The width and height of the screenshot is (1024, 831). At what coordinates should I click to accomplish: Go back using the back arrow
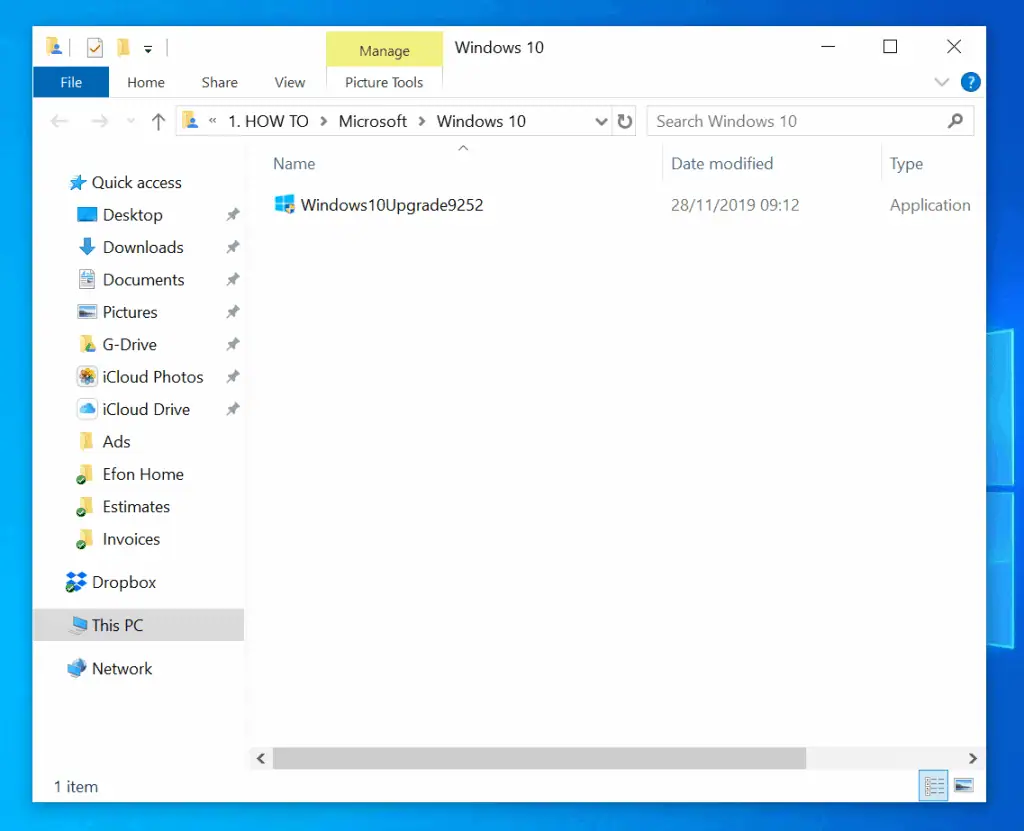tap(59, 122)
